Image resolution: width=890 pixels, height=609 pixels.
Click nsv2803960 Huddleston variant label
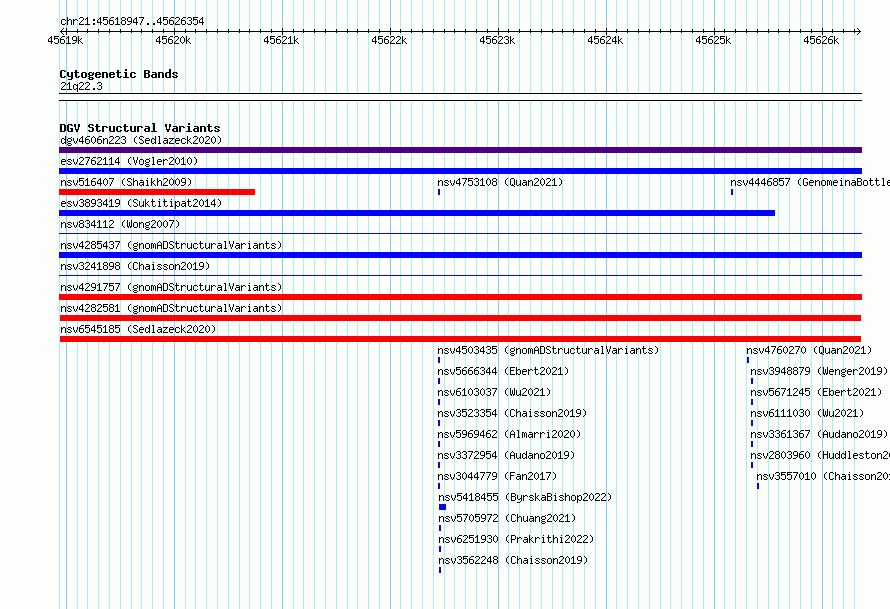pos(820,455)
